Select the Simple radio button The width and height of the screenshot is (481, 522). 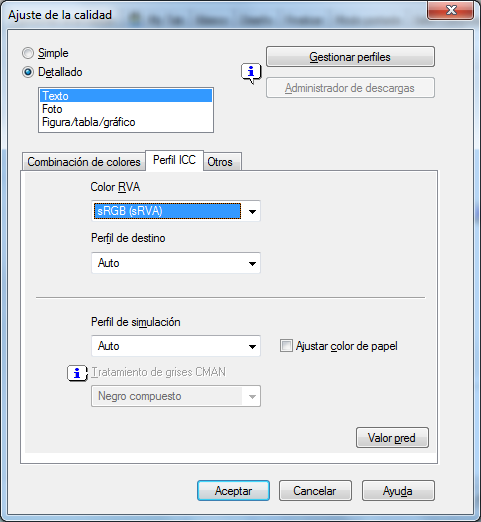(28, 53)
